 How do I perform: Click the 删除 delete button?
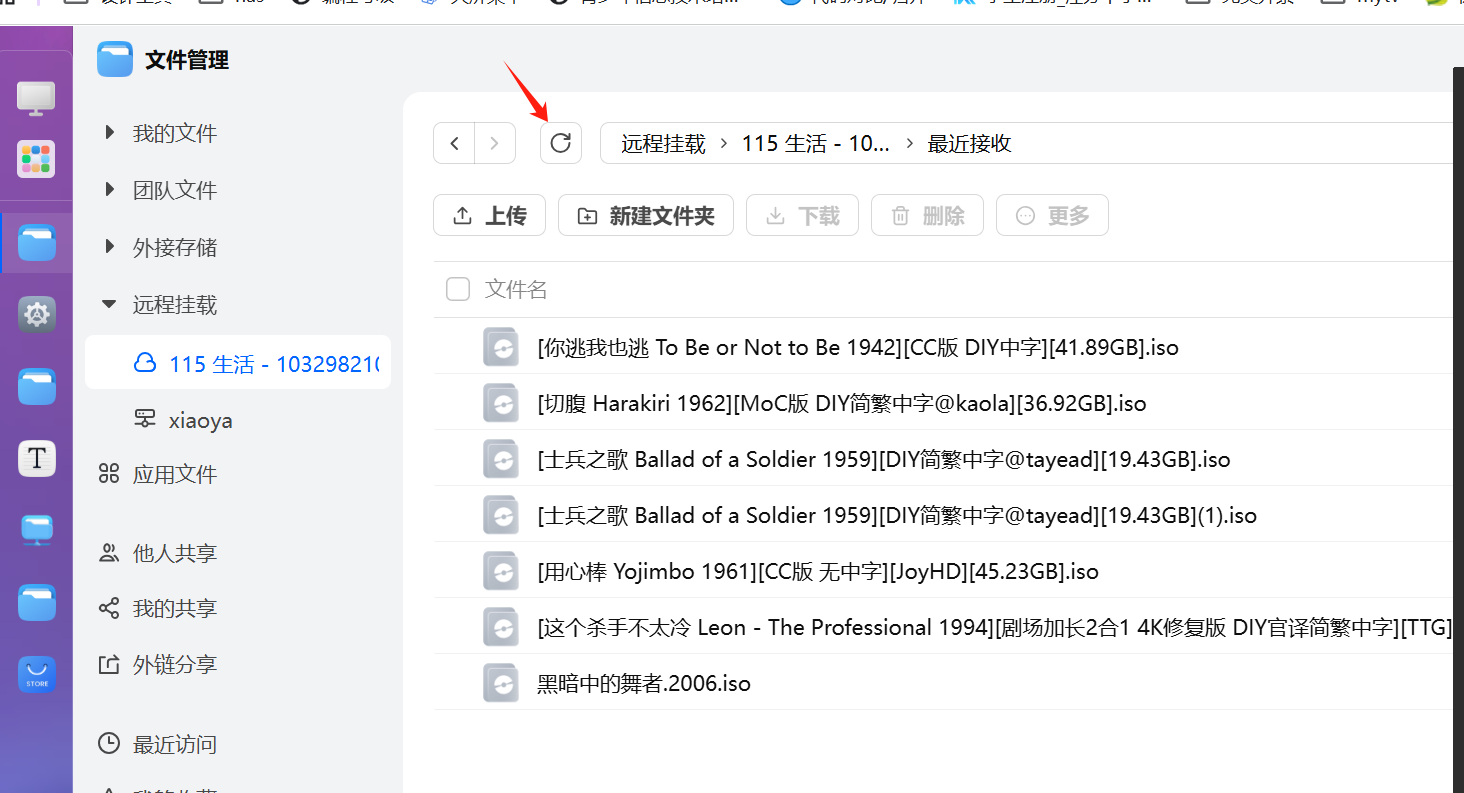tap(927, 215)
